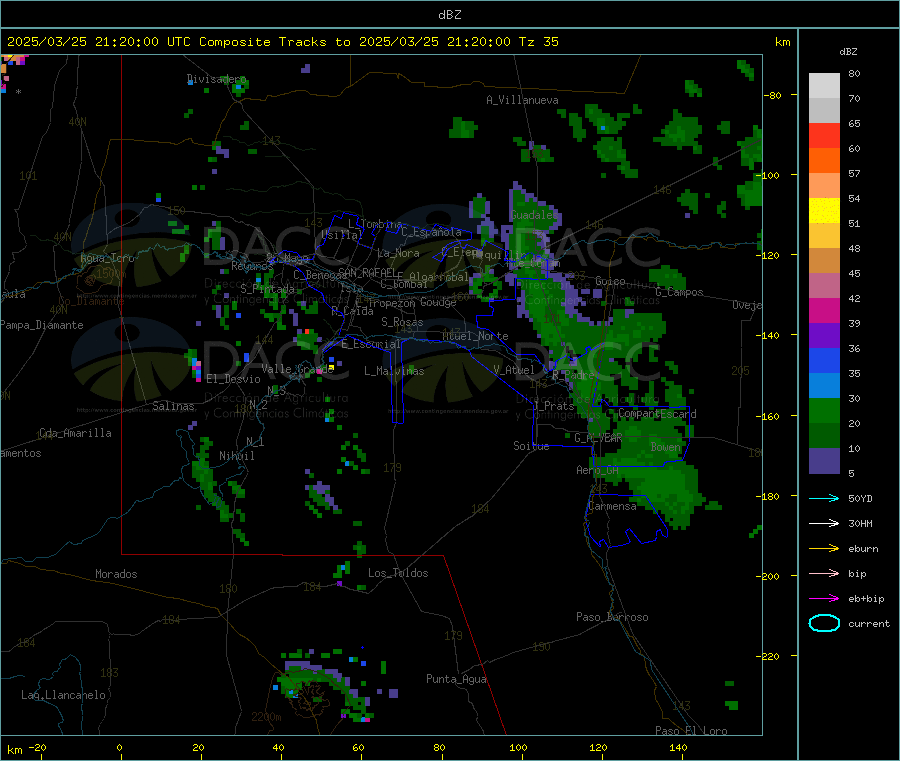Click the 50YD cyan arrow legend icon
This screenshot has height=761, width=900.
[x=824, y=498]
